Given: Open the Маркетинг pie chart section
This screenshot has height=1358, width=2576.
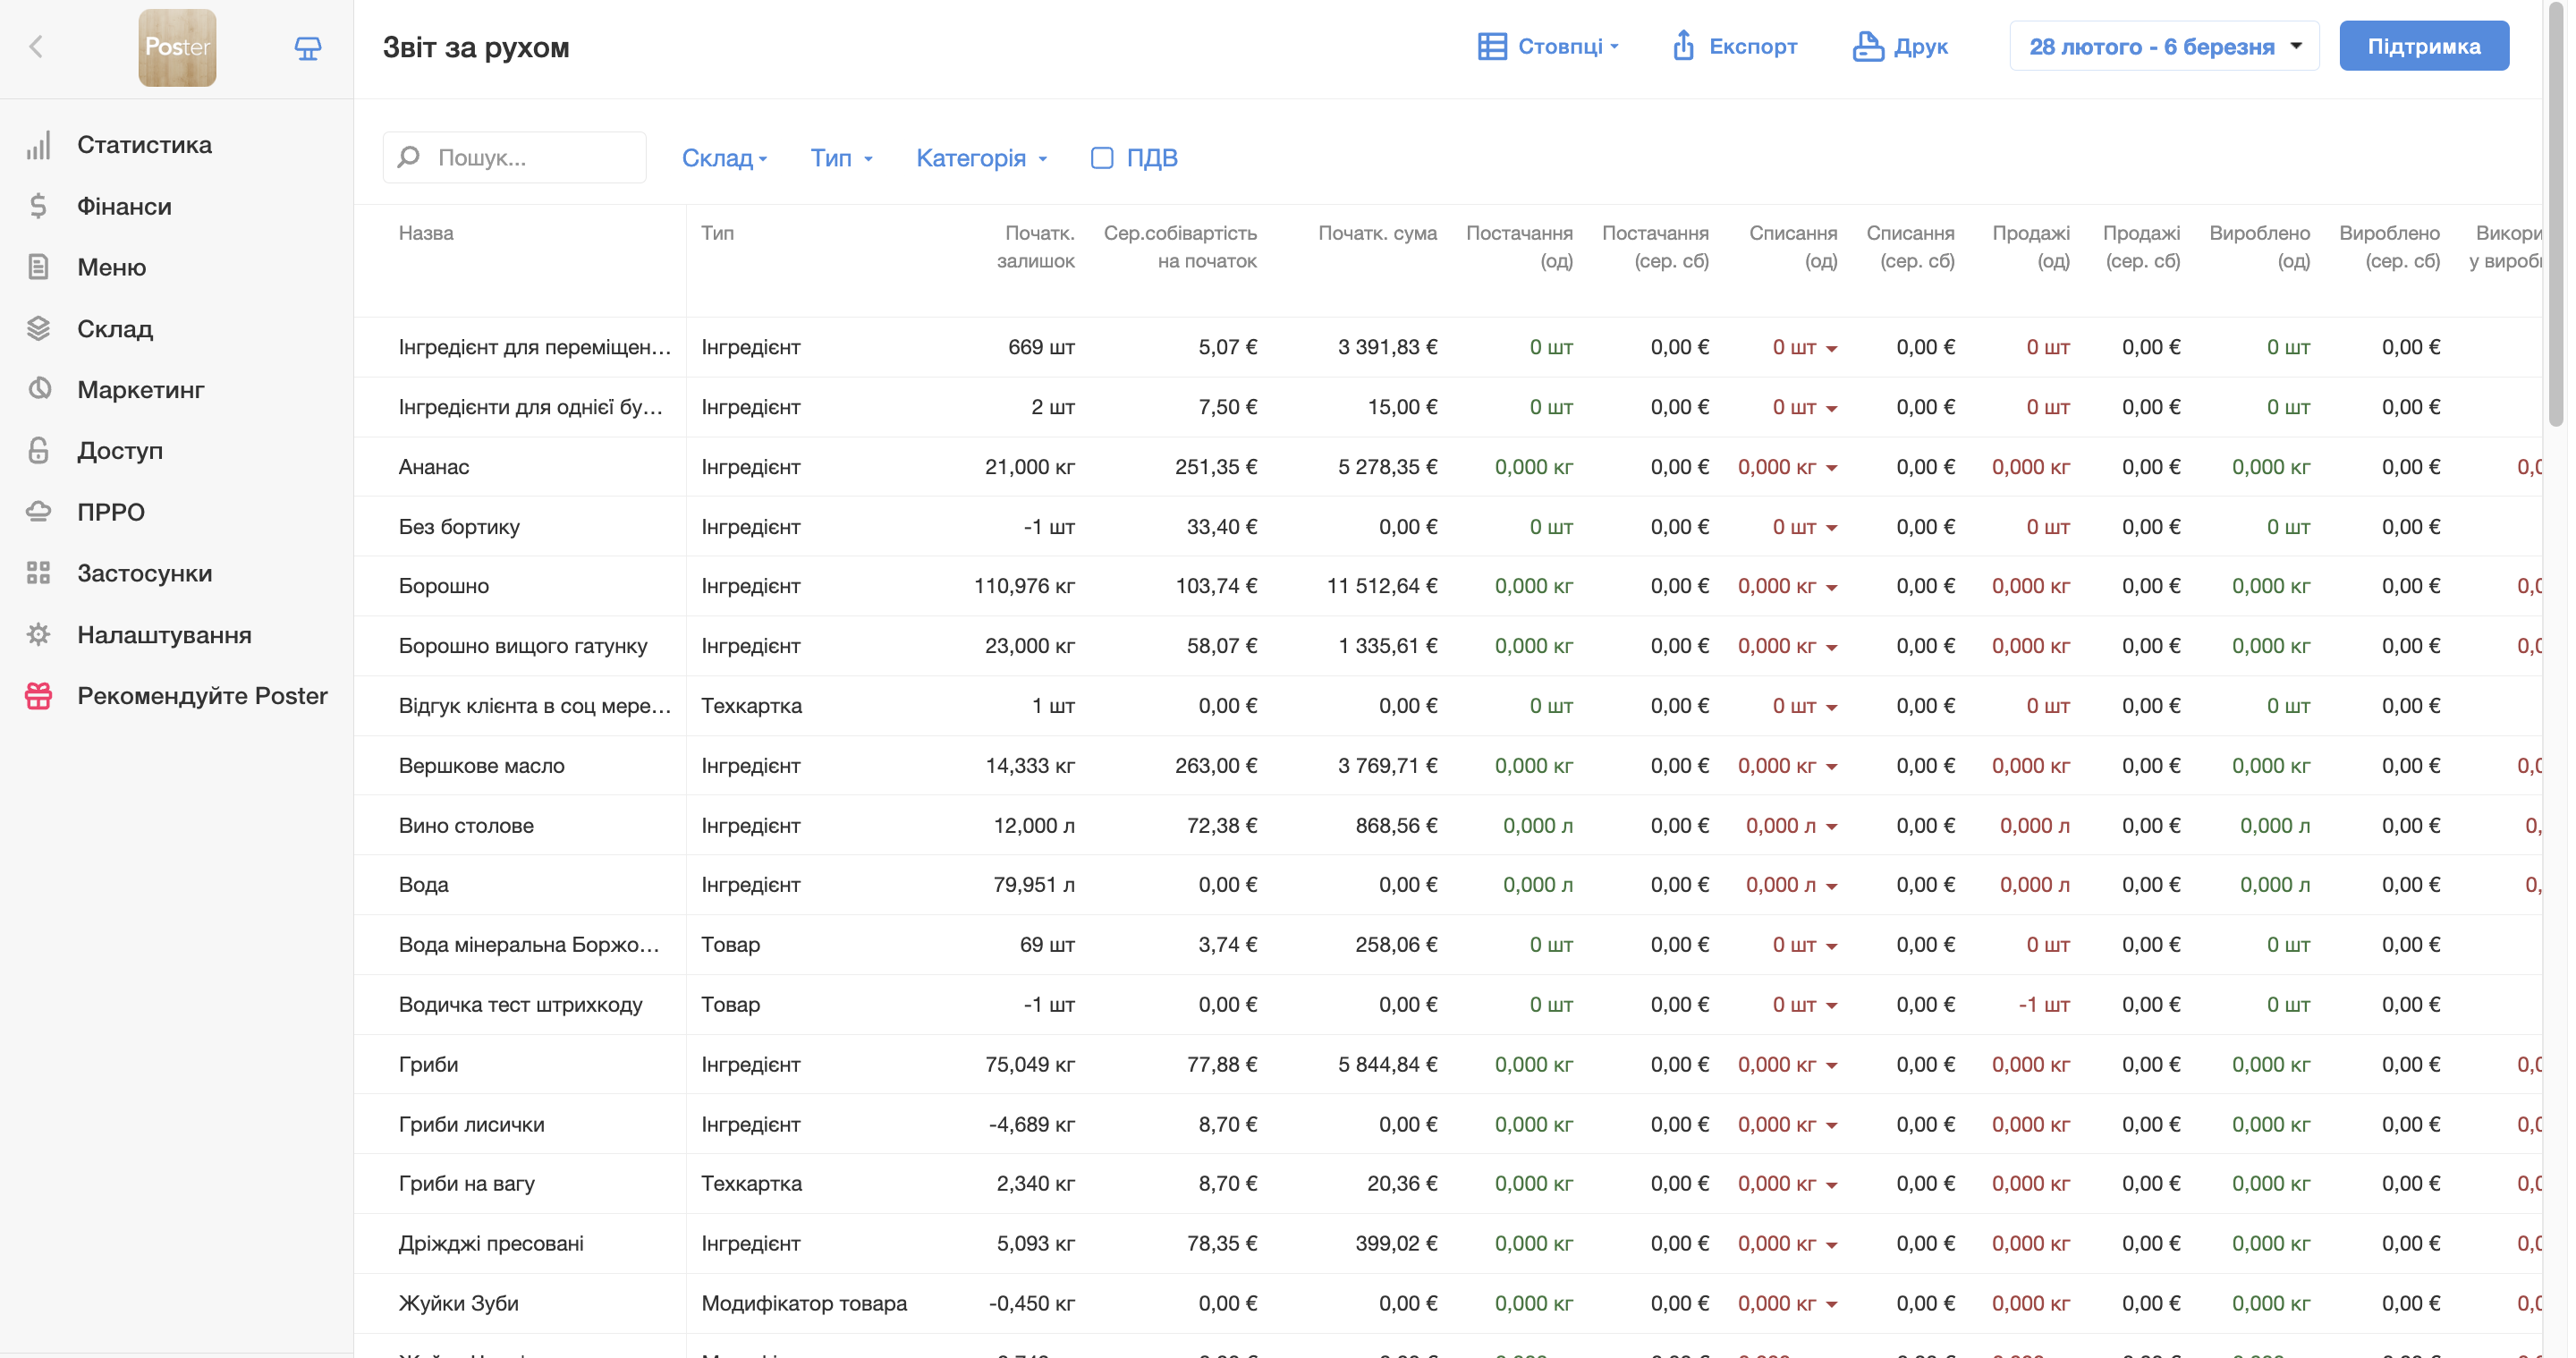Looking at the screenshot, I should coord(140,389).
